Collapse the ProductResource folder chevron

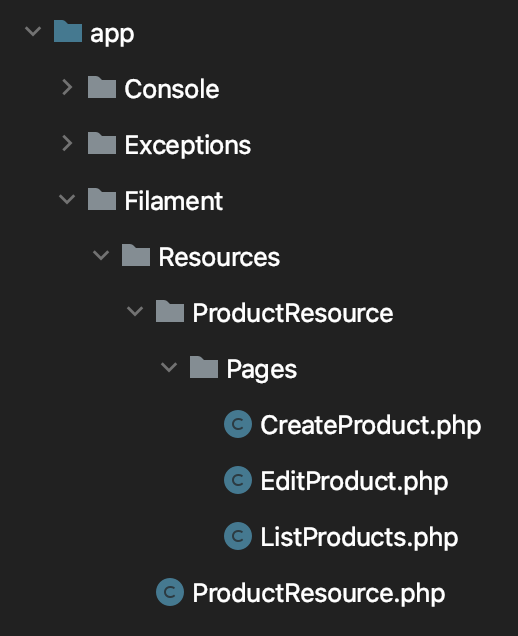(x=135, y=311)
